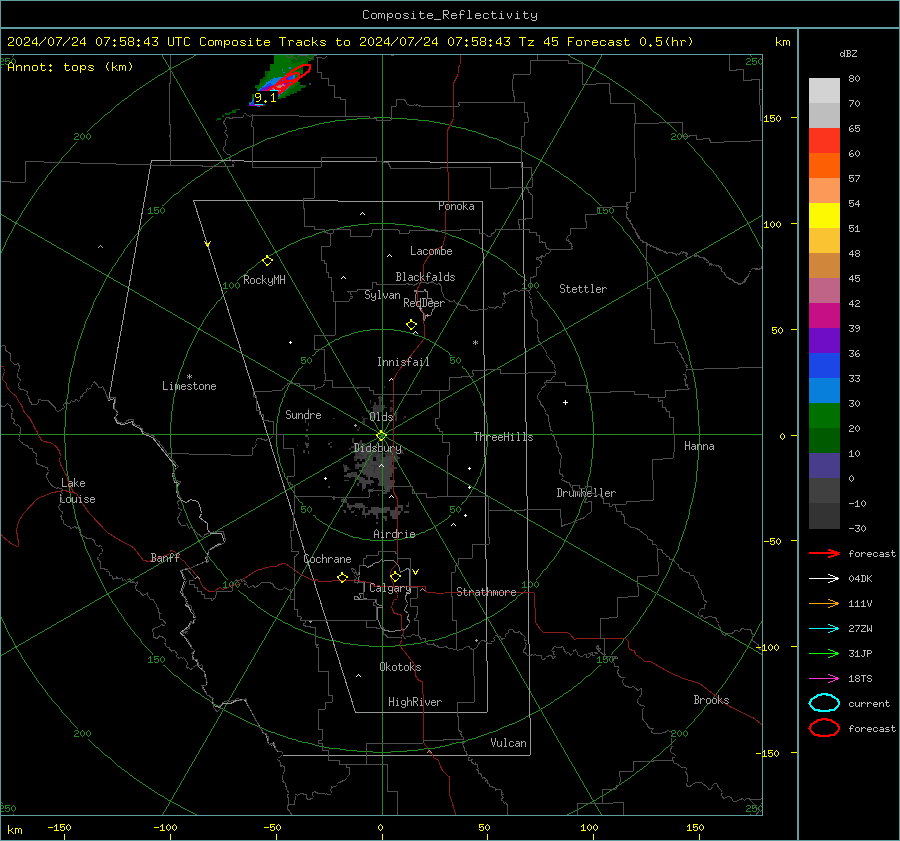Click the Drumheller label

pyautogui.click(x=586, y=493)
